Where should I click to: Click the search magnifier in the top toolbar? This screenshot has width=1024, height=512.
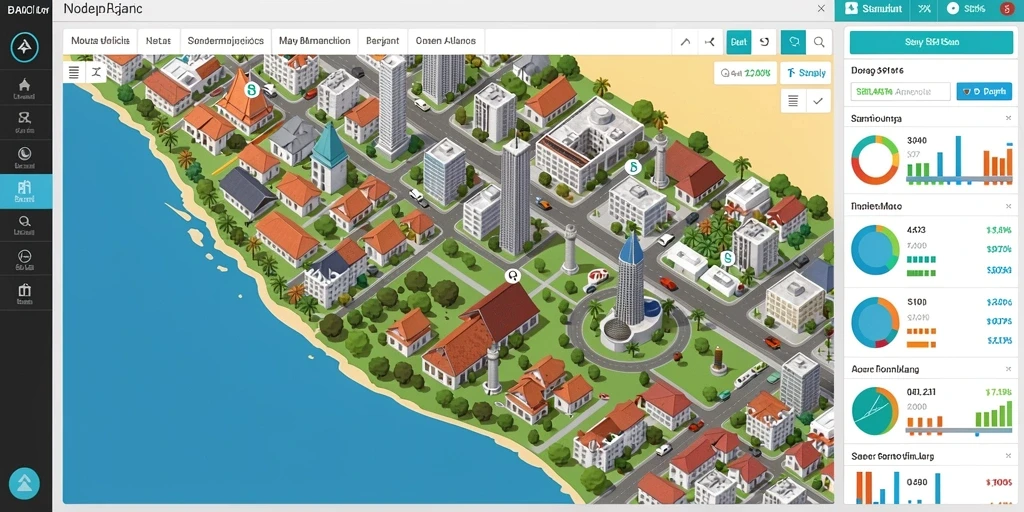819,42
